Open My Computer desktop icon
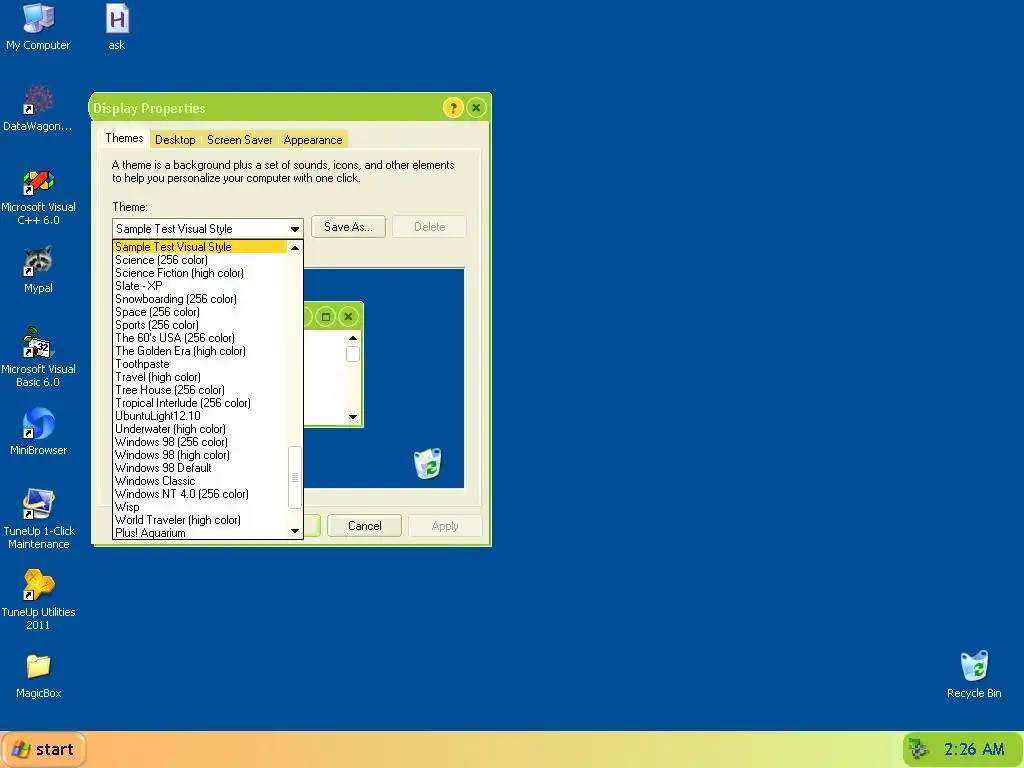This screenshot has width=1024, height=768. [x=38, y=27]
